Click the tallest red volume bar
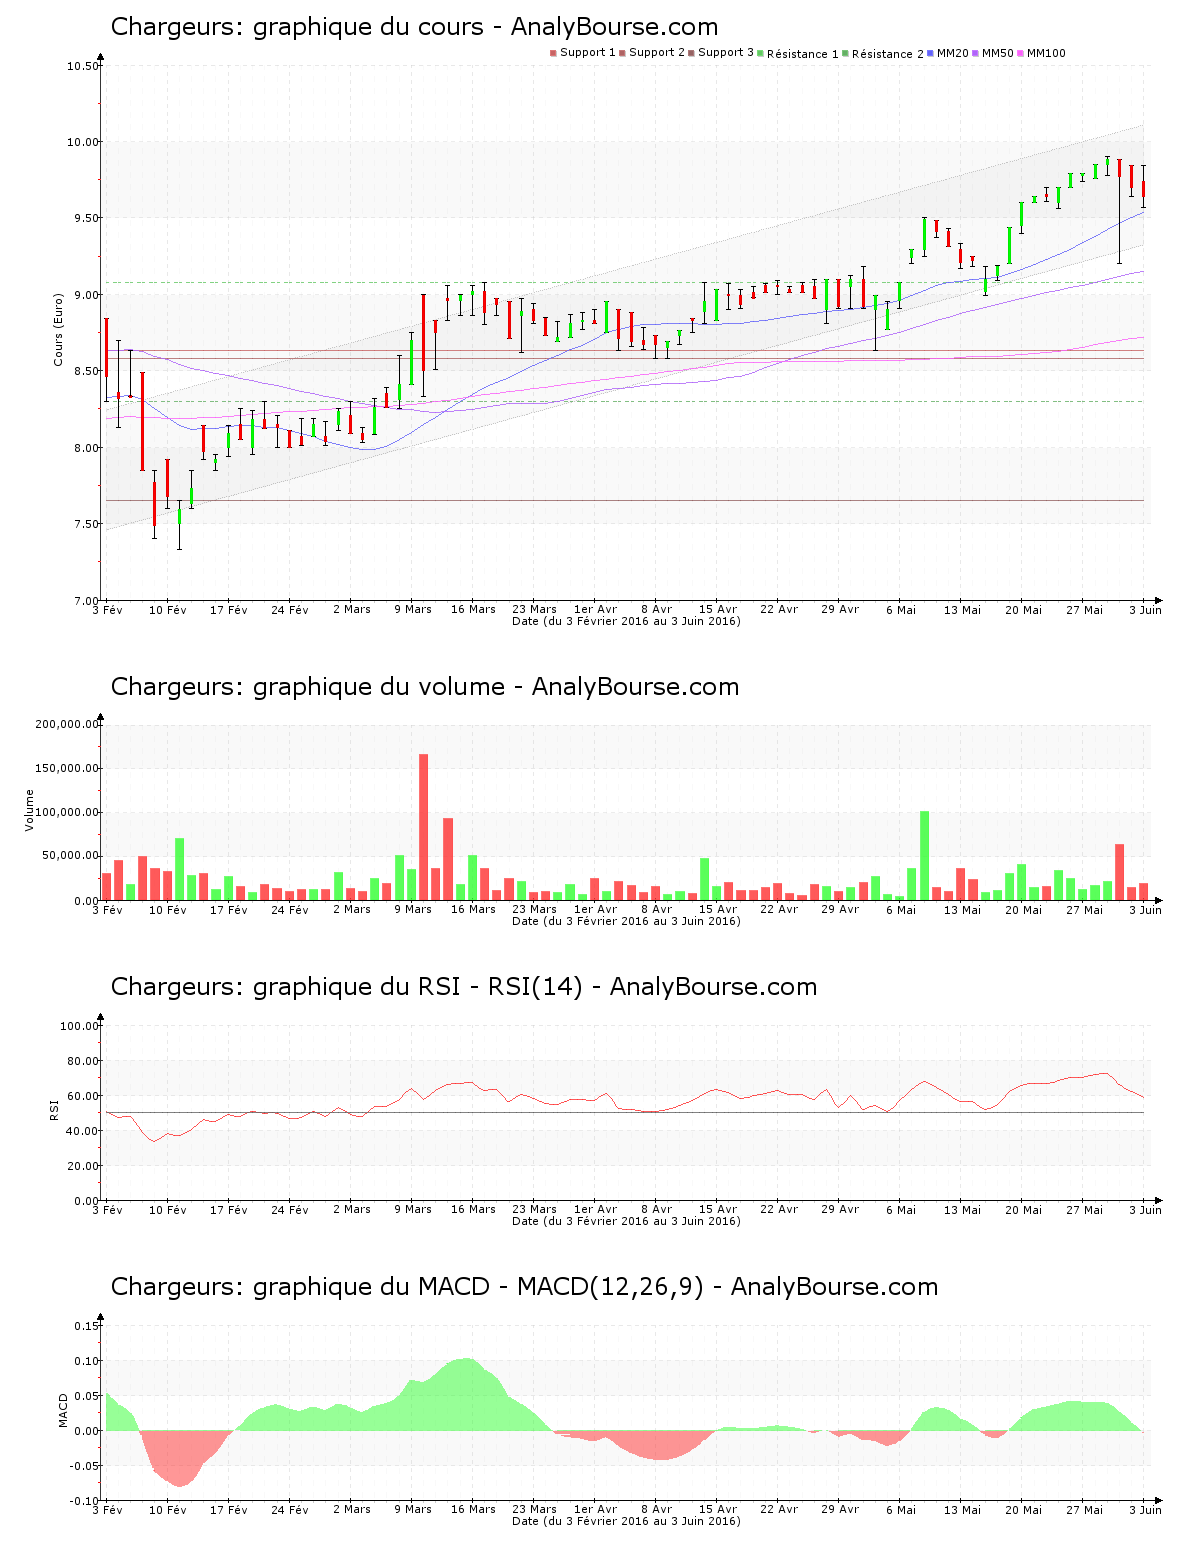This screenshot has width=1200, height=1550. click(424, 827)
